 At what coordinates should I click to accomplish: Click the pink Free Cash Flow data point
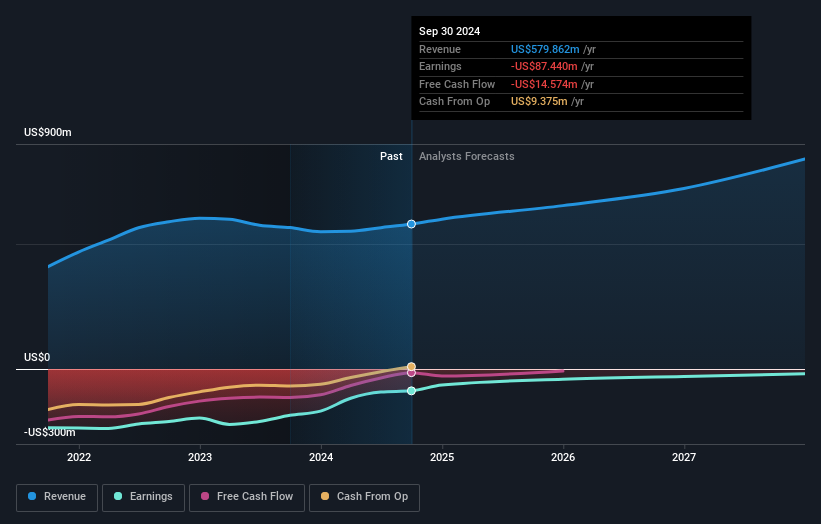[x=412, y=373]
